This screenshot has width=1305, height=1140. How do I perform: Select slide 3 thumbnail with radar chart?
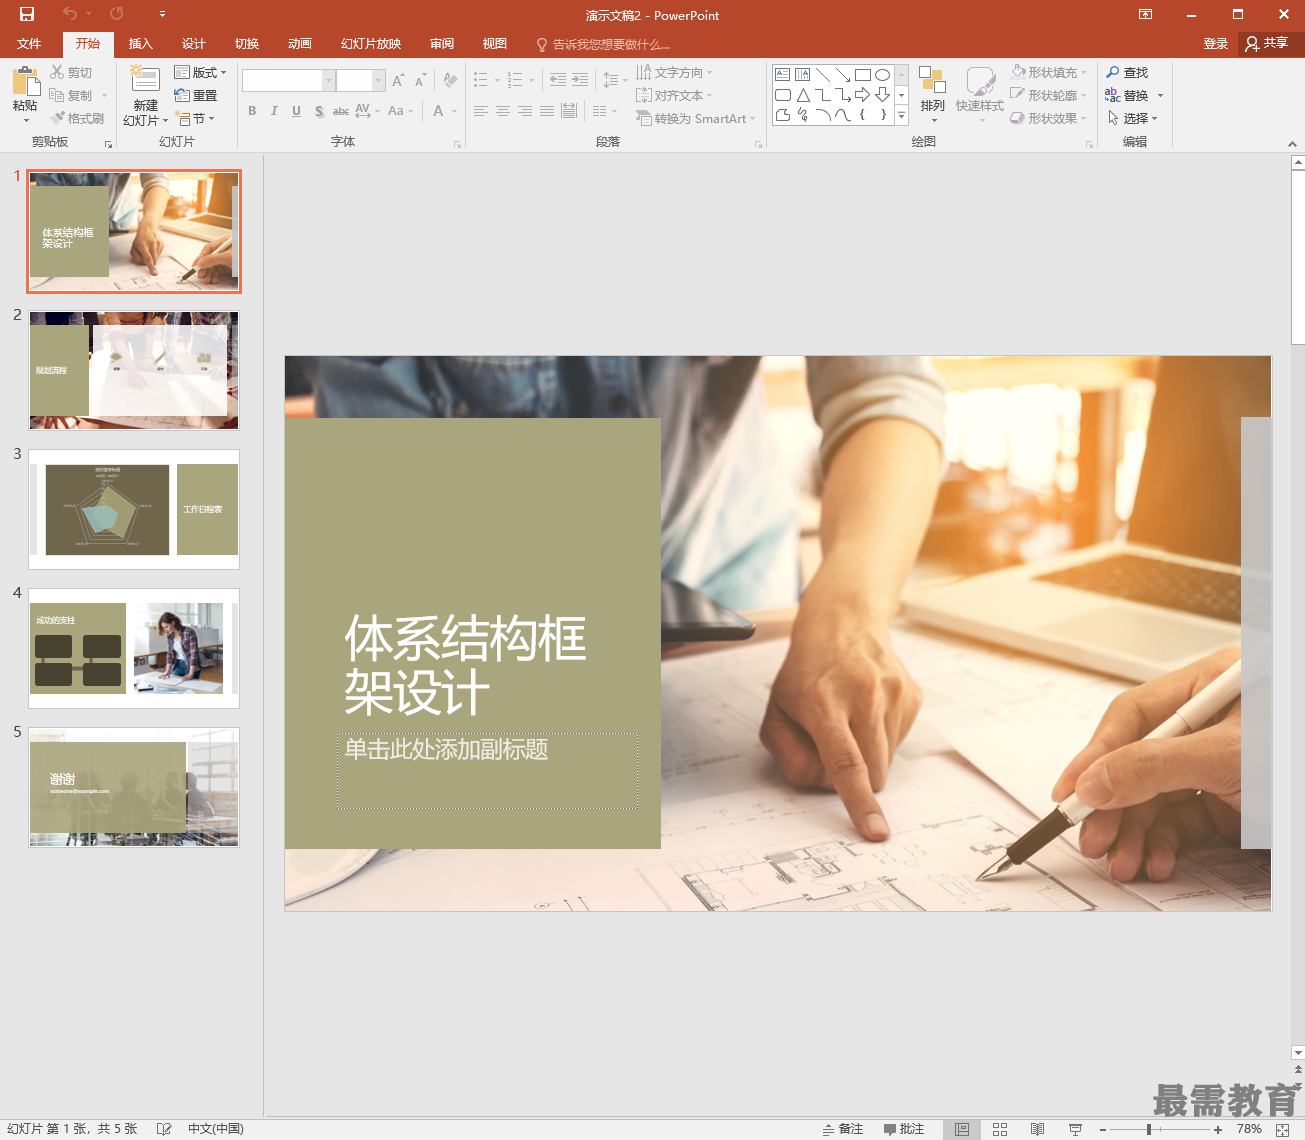(134, 509)
